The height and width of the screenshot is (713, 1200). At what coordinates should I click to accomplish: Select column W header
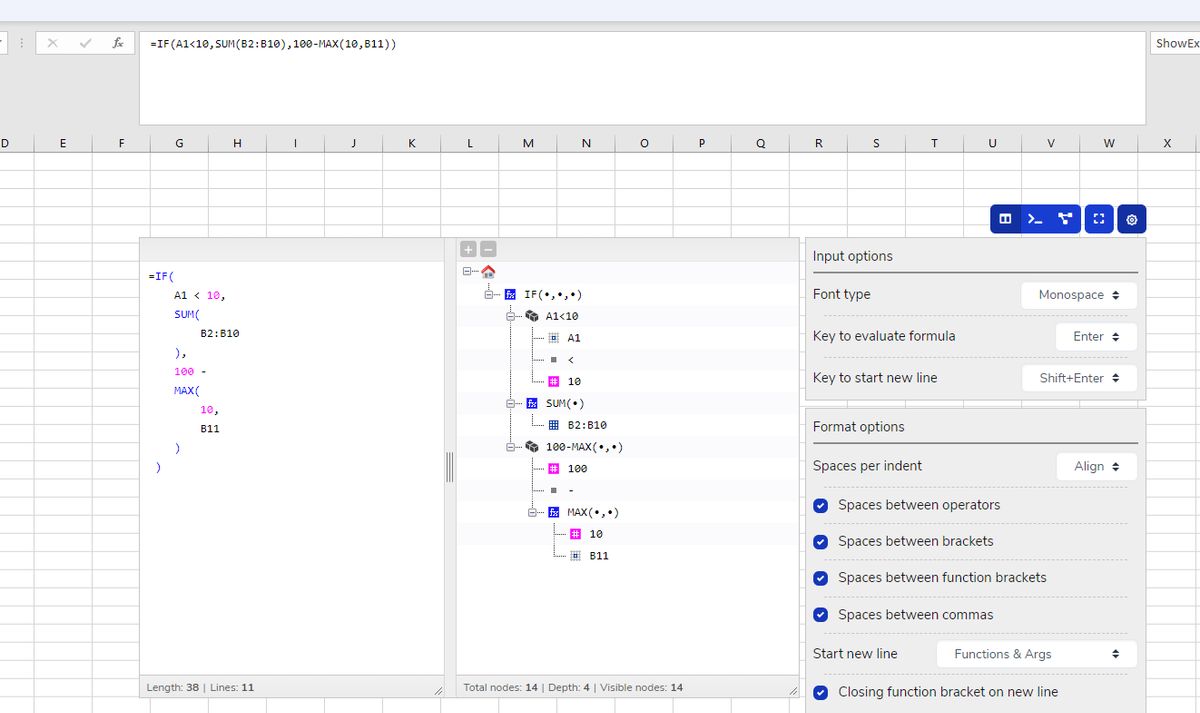point(1109,143)
